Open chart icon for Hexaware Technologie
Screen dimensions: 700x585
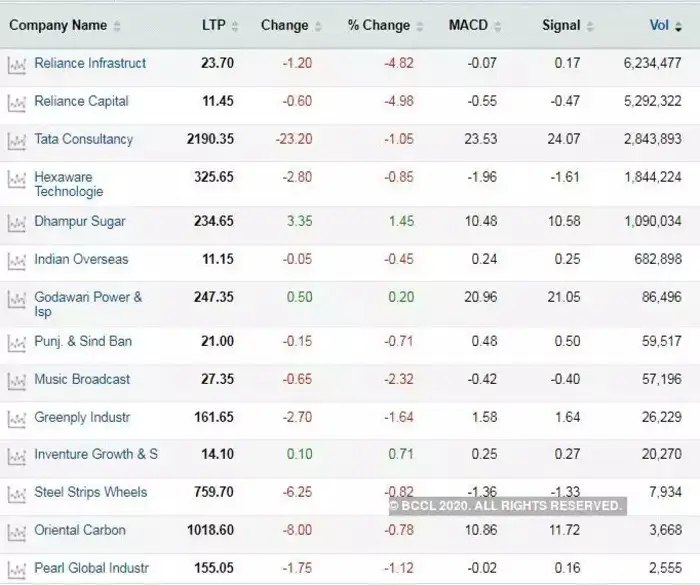[x=17, y=179]
